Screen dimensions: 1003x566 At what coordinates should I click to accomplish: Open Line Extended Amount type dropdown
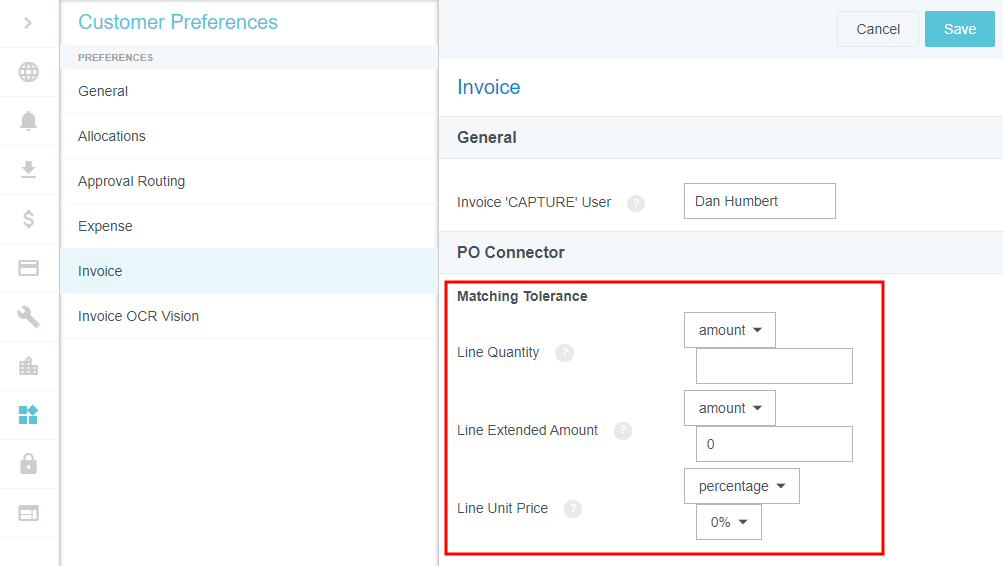(730, 408)
